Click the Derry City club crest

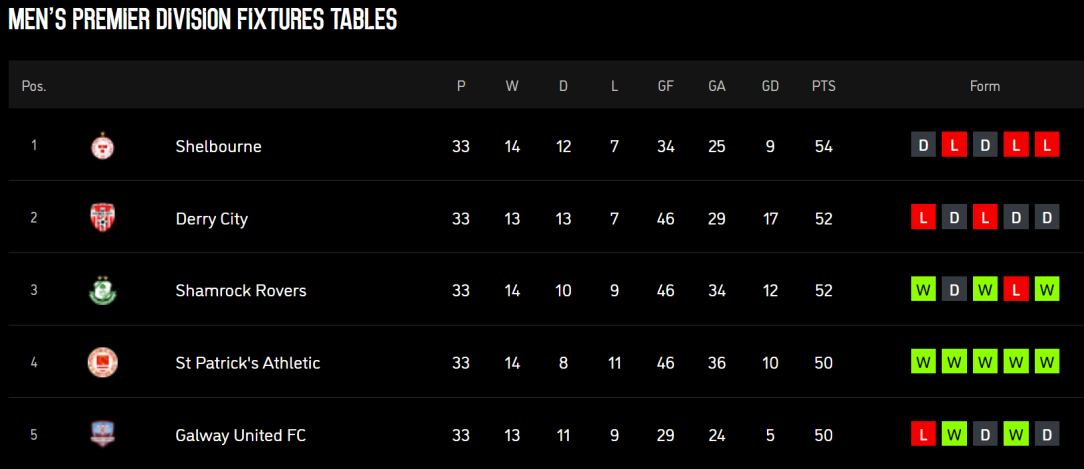[x=102, y=218]
